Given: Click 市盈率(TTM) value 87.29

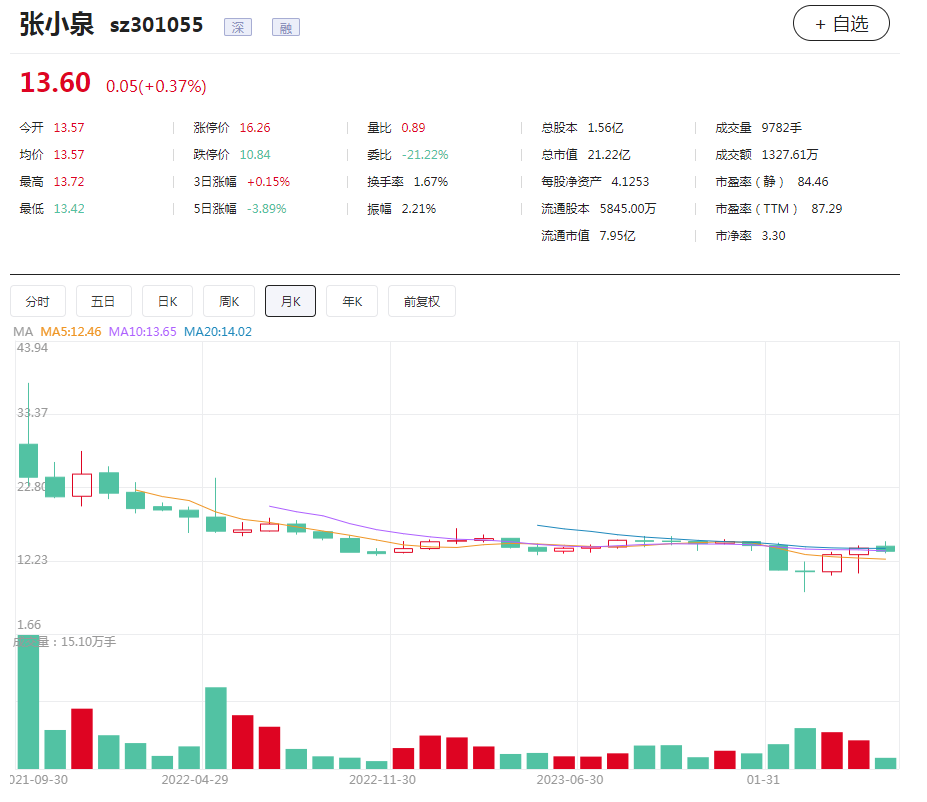Looking at the screenshot, I should 826,209.
